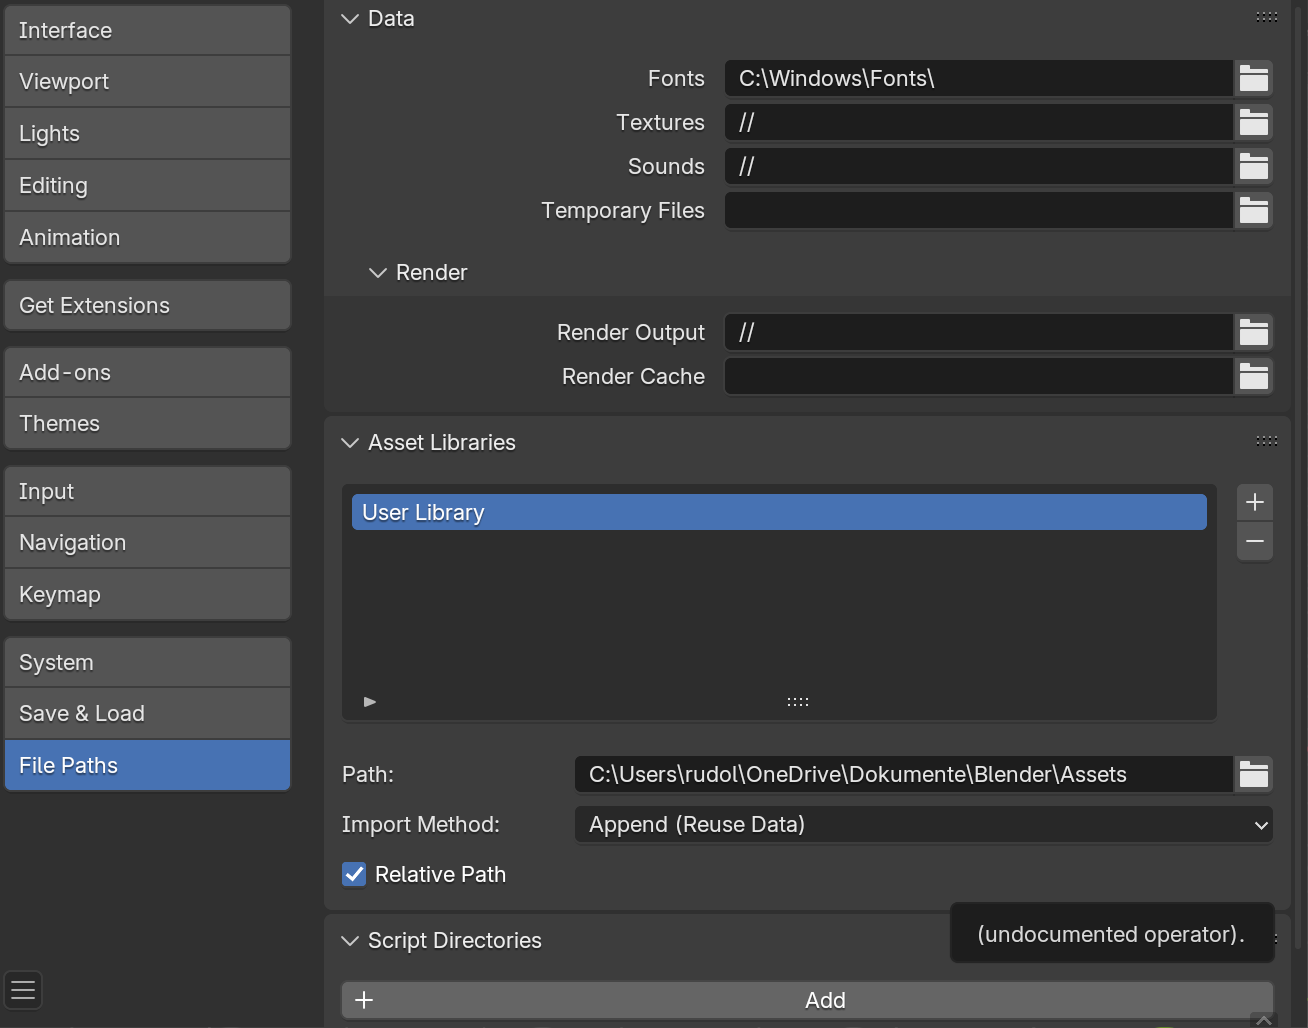Browse for the asset library Path folder
The image size is (1308, 1028).
coord(1254,774)
